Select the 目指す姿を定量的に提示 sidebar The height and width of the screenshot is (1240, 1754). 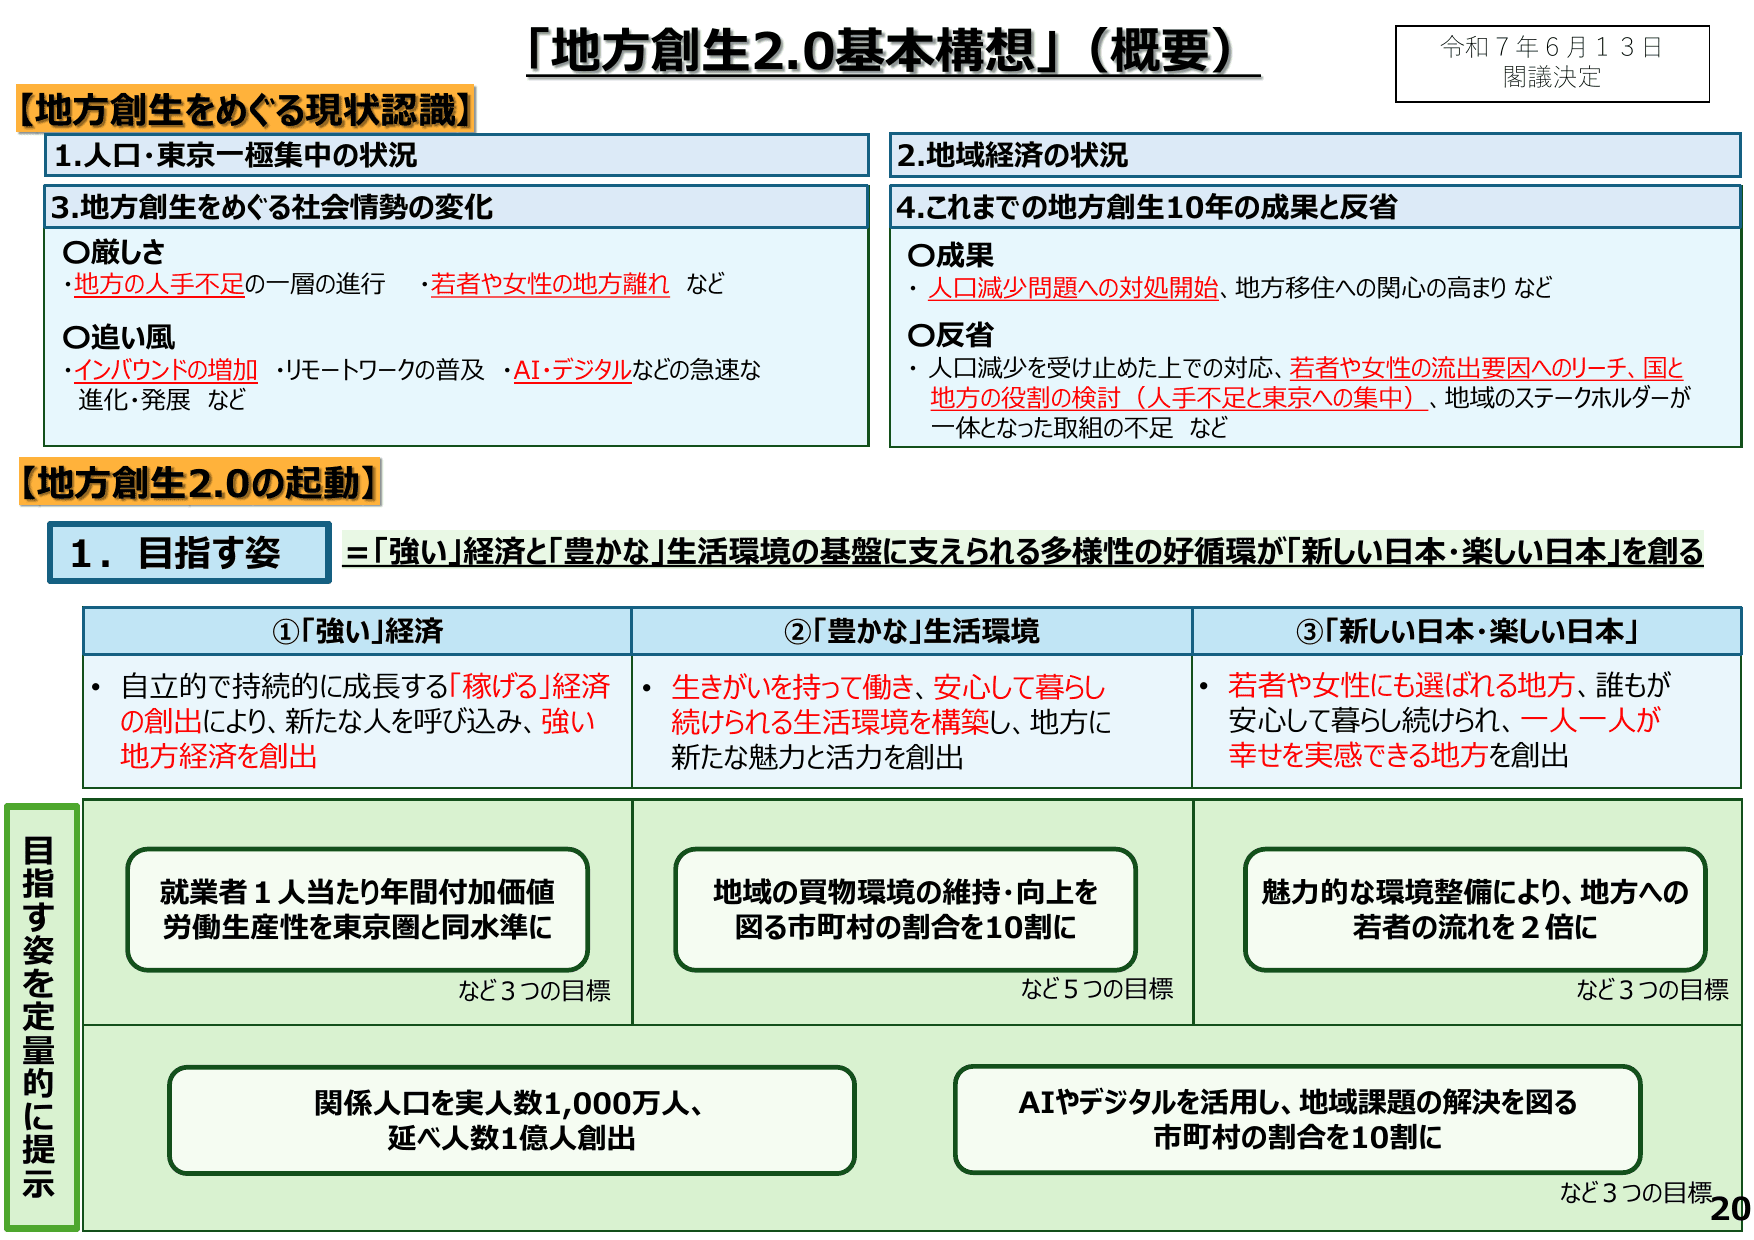(x=40, y=1010)
